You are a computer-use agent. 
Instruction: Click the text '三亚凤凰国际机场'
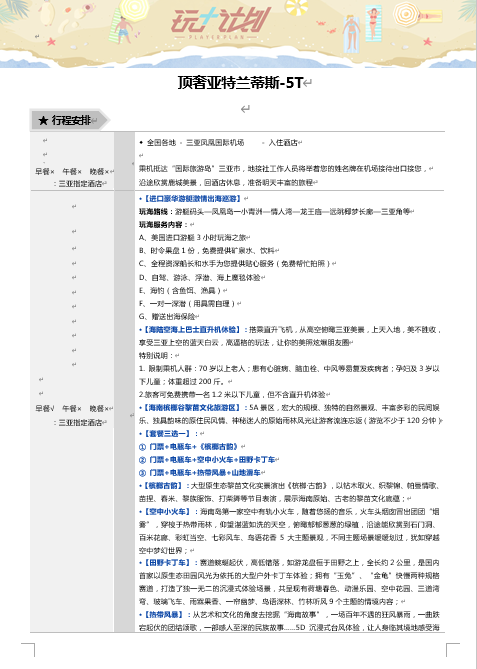click(x=215, y=143)
